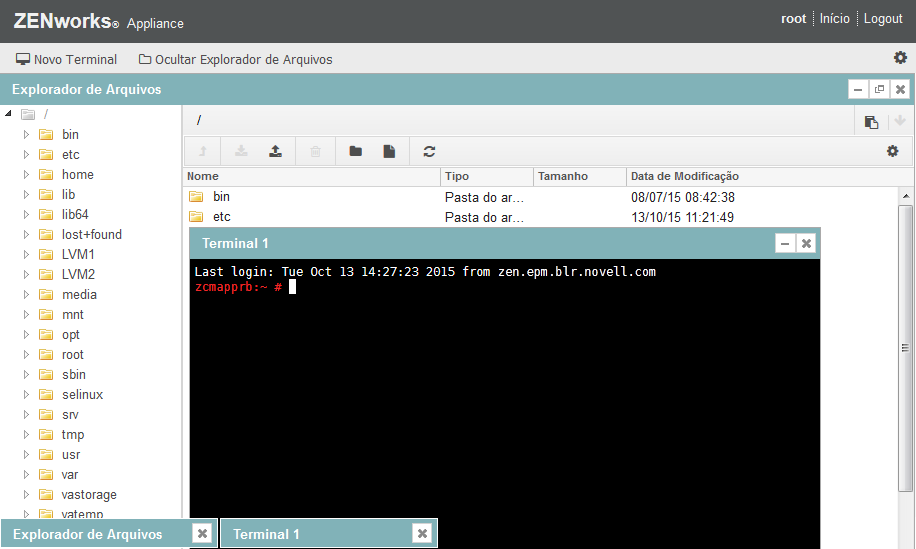Expand the bin folder in tree
The width and height of the screenshot is (916, 549).
[x=26, y=134]
